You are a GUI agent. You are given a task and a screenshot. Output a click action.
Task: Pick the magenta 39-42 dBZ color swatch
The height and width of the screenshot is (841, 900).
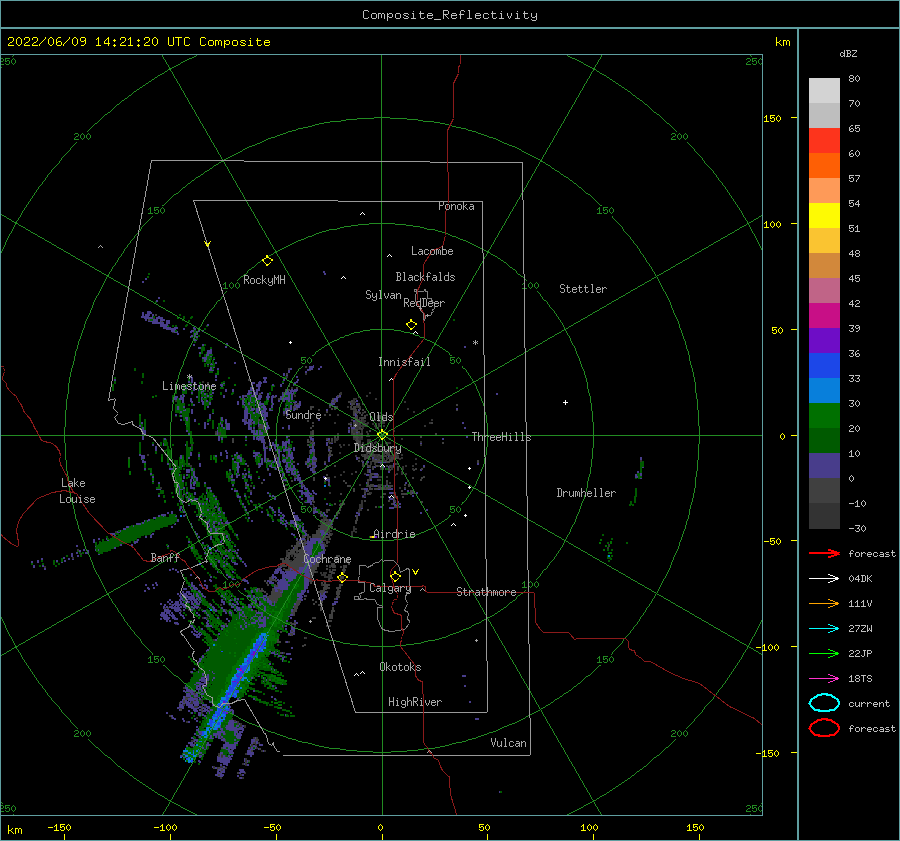tap(824, 316)
